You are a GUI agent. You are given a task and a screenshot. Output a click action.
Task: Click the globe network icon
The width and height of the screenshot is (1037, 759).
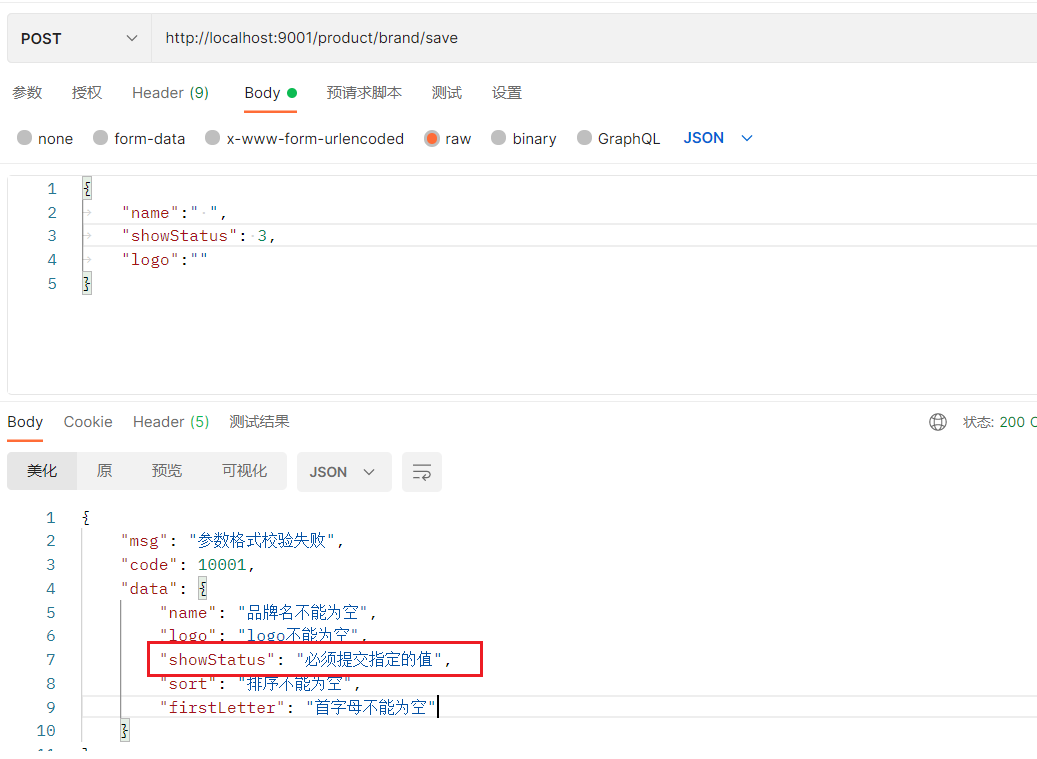[x=938, y=422]
